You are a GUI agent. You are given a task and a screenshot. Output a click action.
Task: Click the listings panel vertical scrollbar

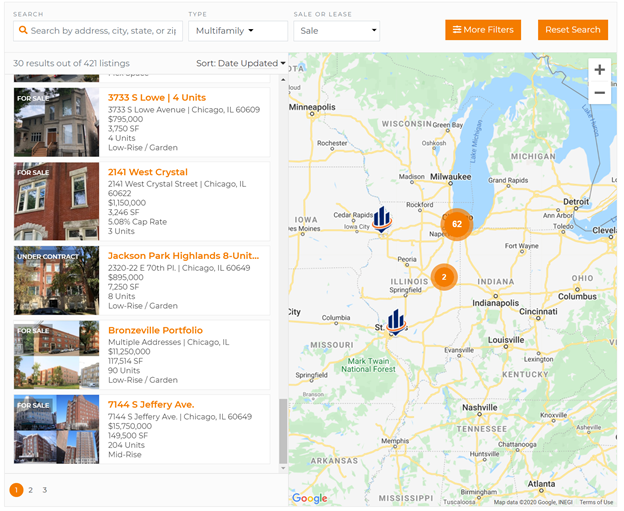click(282, 430)
